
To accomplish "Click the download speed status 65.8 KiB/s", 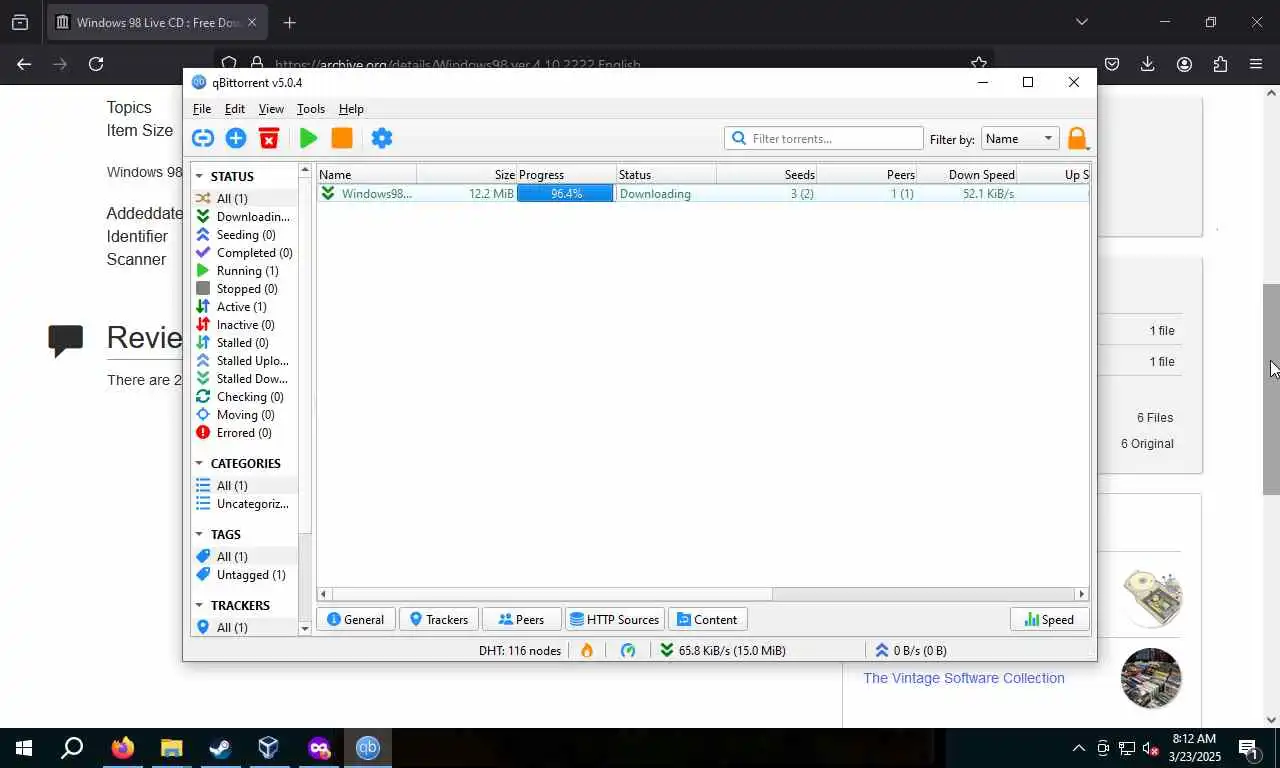I will [723, 650].
